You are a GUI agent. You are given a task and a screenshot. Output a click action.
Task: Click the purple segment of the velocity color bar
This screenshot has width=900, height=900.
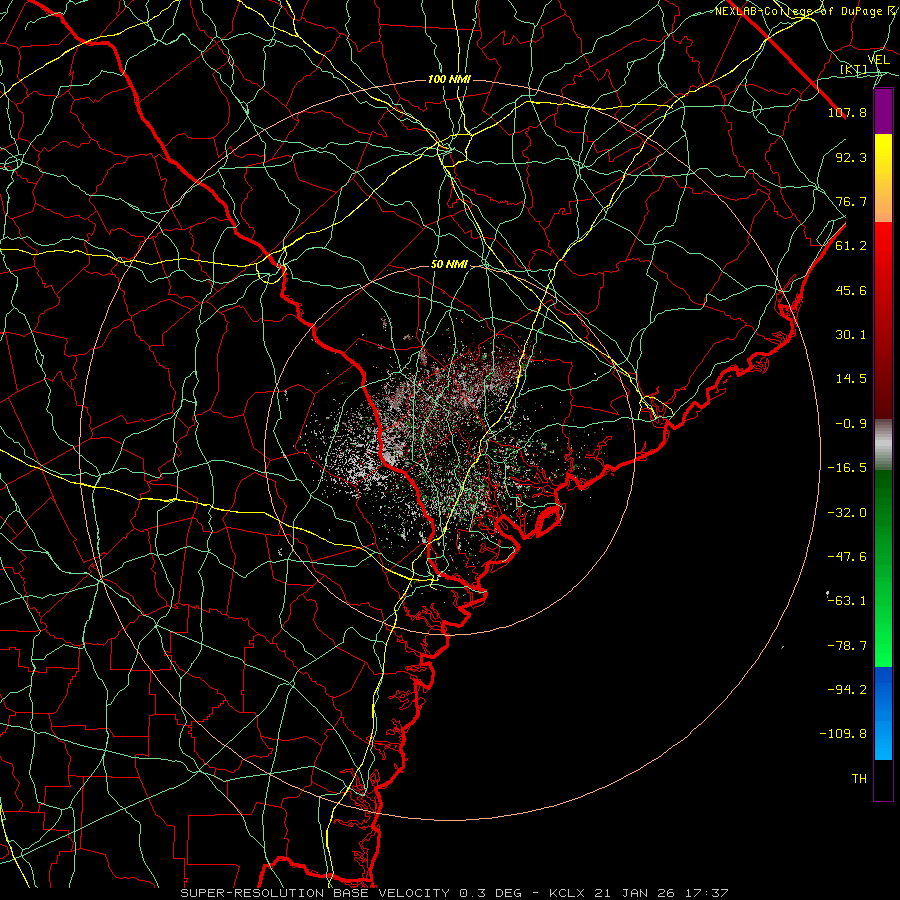tap(883, 112)
